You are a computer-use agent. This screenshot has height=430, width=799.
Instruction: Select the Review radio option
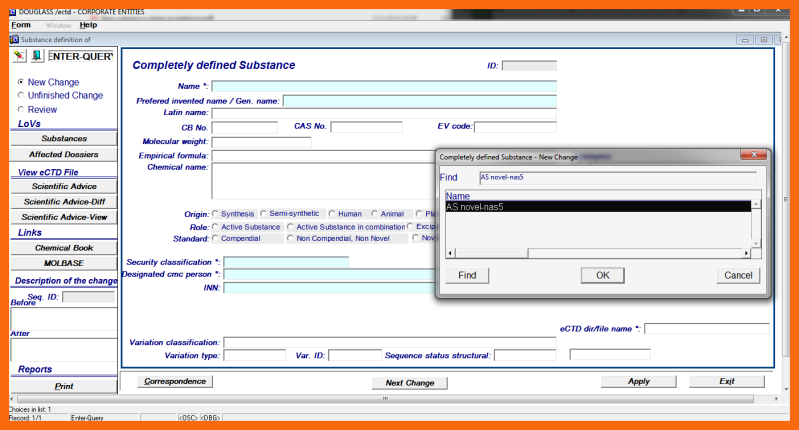tap(21, 110)
